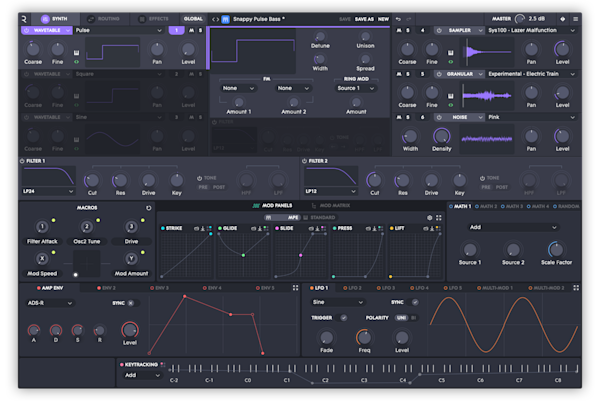This screenshot has height=401, width=600.
Task: Click the Filter 1 power icon
Action: pyautogui.click(x=24, y=160)
